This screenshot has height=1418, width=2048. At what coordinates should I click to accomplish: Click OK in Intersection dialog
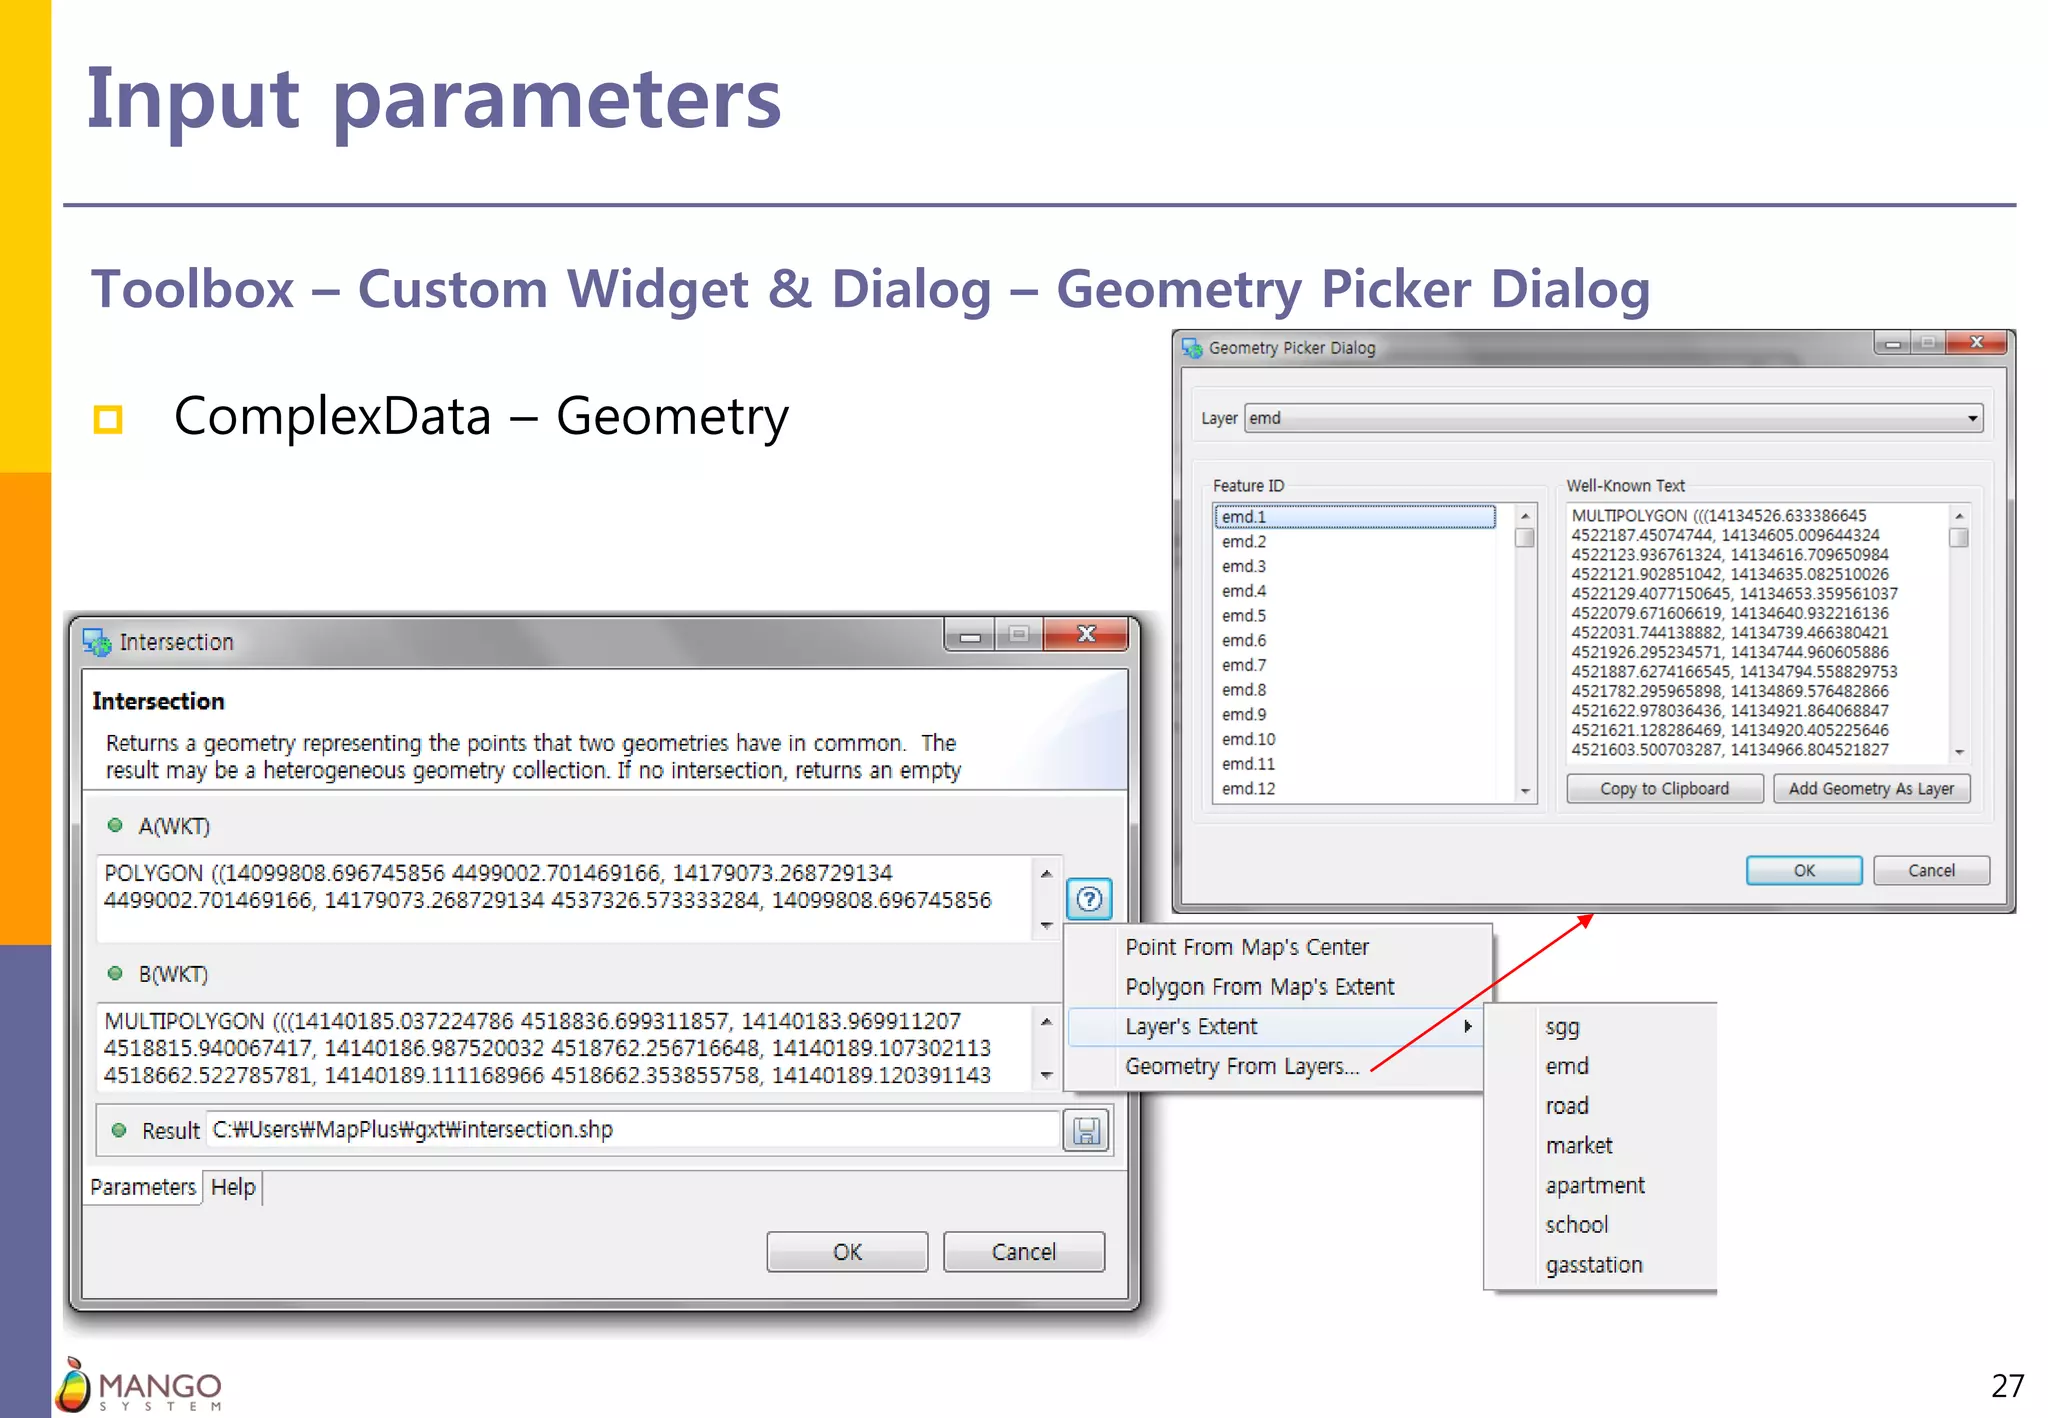847,1252
